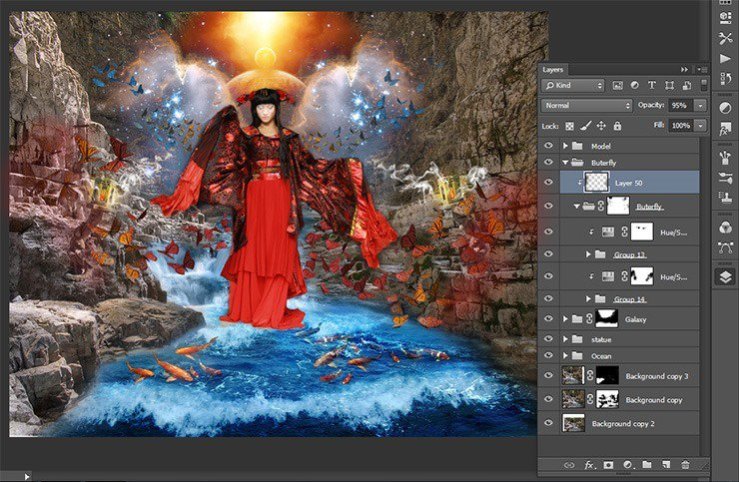Image resolution: width=739 pixels, height=482 pixels.
Task: Expand Group 14 triangle
Action: click(x=588, y=299)
